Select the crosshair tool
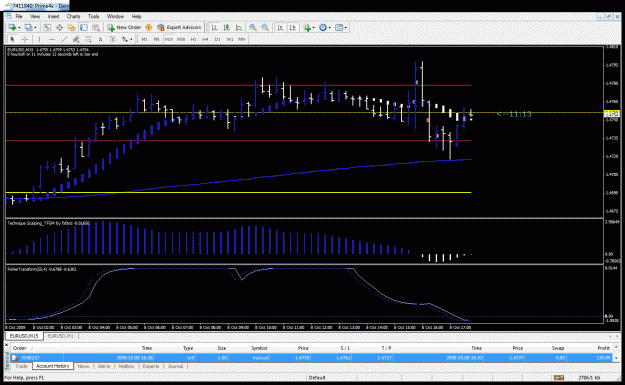This screenshot has height=385, width=625. pyautogui.click(x=25, y=39)
